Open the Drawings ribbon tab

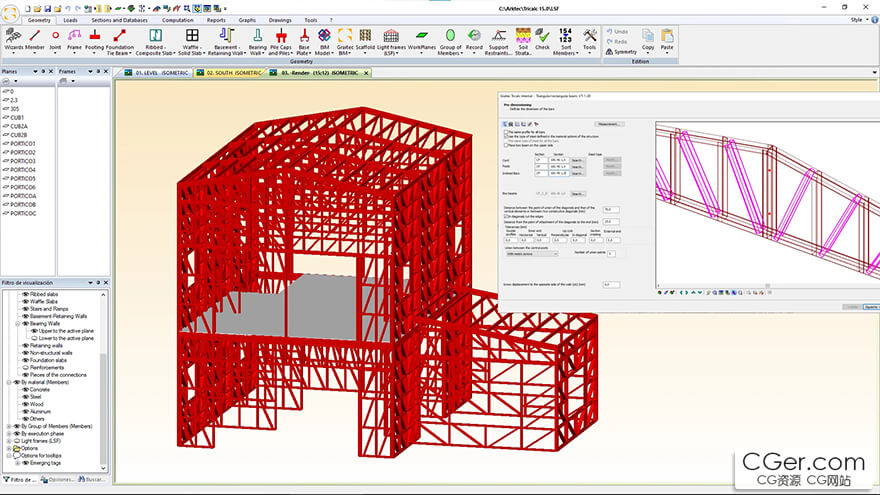[279, 20]
